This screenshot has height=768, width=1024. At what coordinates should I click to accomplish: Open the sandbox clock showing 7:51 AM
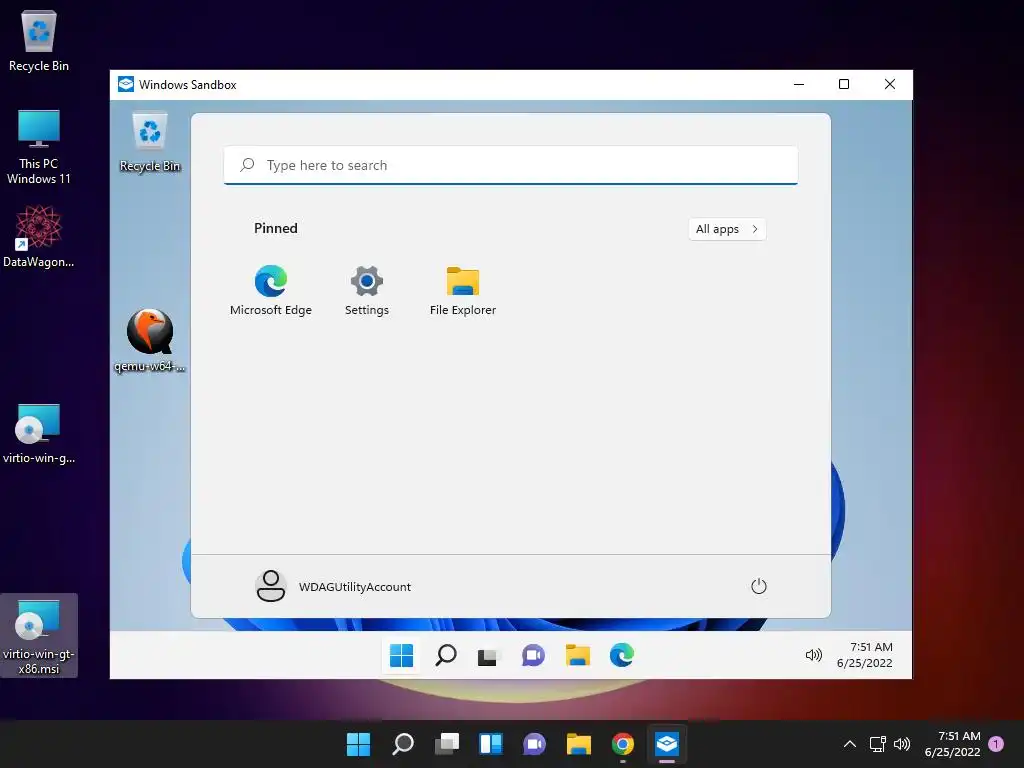tap(865, 655)
